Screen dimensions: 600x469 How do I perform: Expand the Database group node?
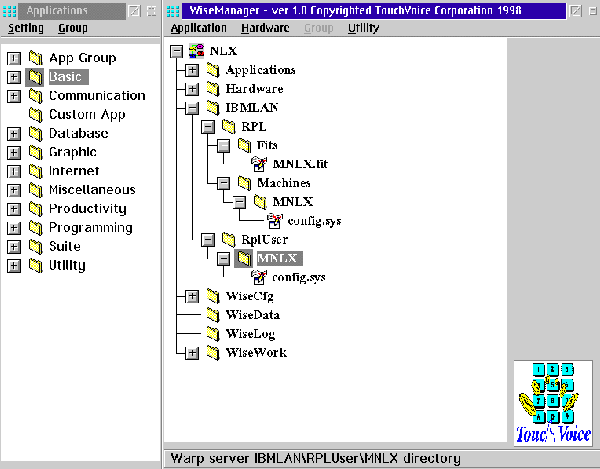[x=14, y=134]
